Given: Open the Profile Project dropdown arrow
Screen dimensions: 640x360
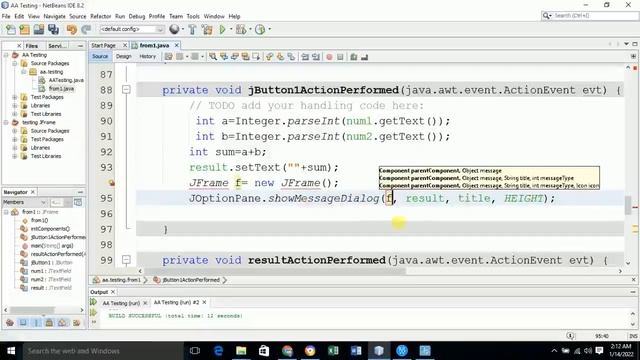Looking at the screenshot, I should pyautogui.click(x=269, y=29).
